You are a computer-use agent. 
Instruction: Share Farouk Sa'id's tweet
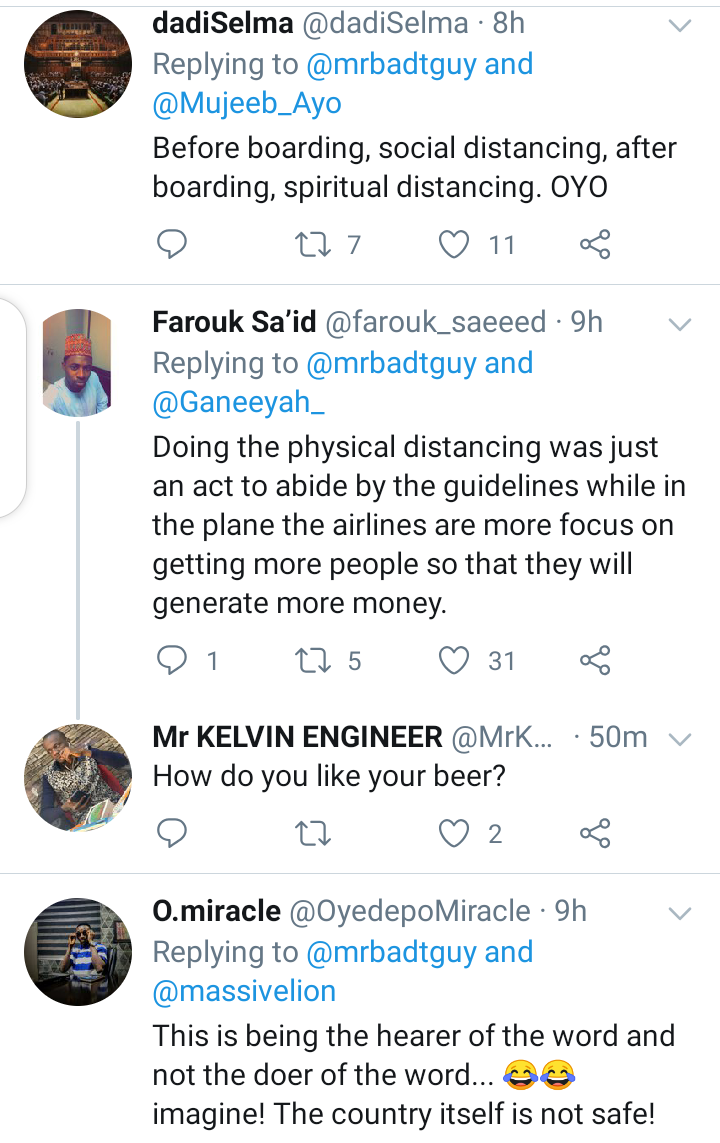click(x=595, y=660)
